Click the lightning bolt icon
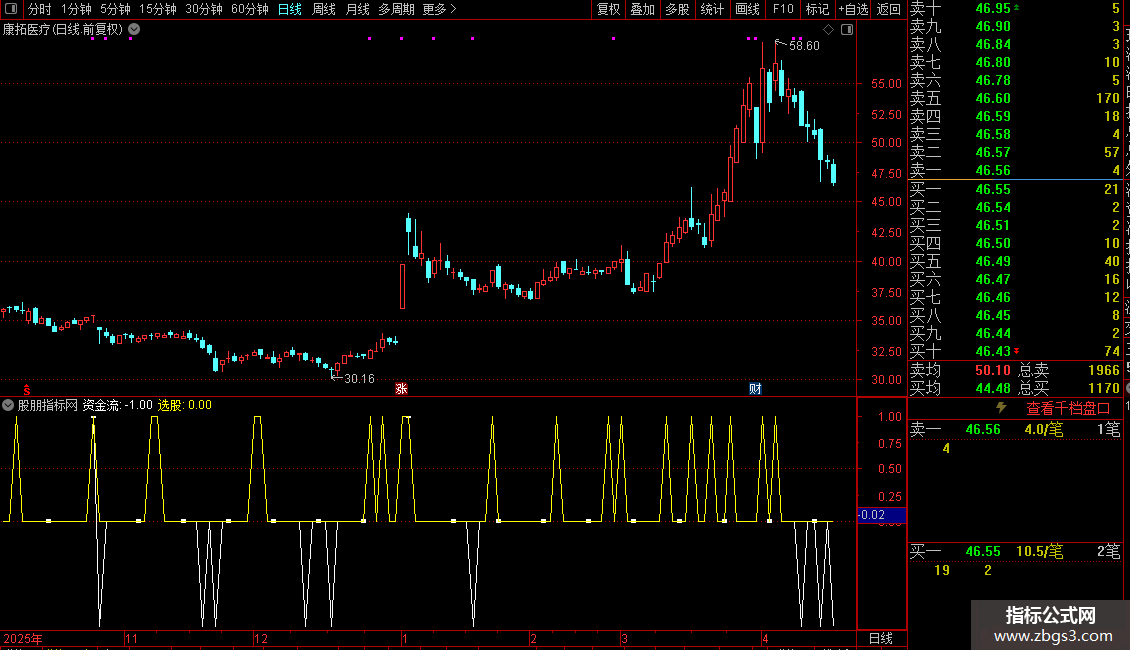The image size is (1130, 650). click(x=1001, y=408)
